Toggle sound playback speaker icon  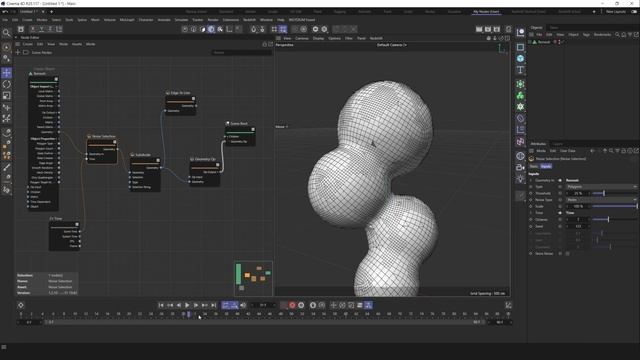(x=243, y=305)
